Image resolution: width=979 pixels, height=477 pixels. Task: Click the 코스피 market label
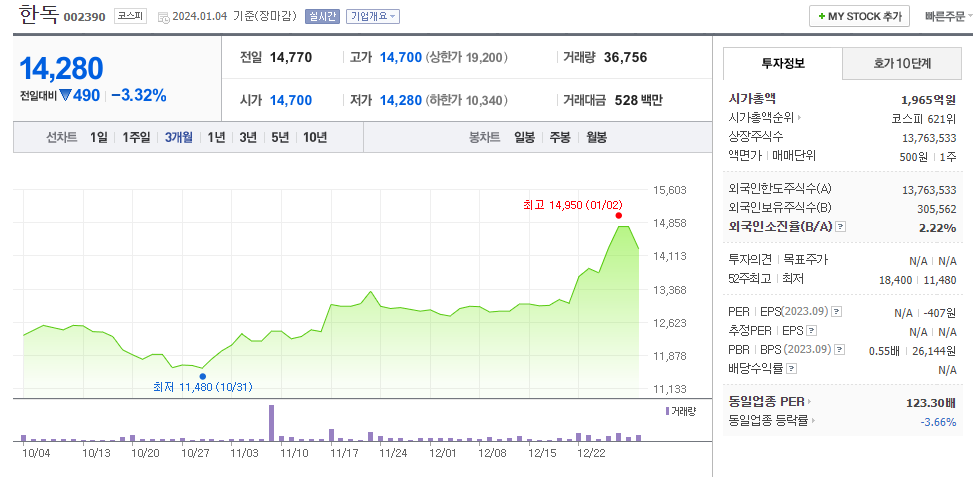(130, 16)
